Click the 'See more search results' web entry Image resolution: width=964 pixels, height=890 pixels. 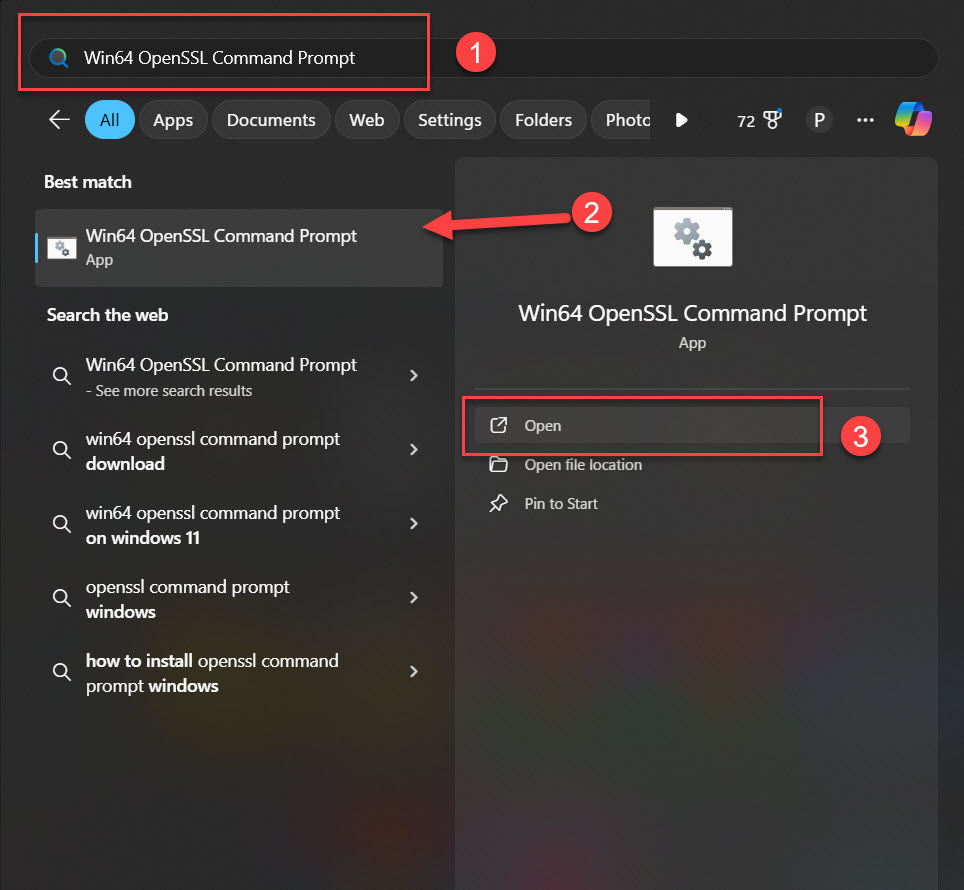click(239, 376)
